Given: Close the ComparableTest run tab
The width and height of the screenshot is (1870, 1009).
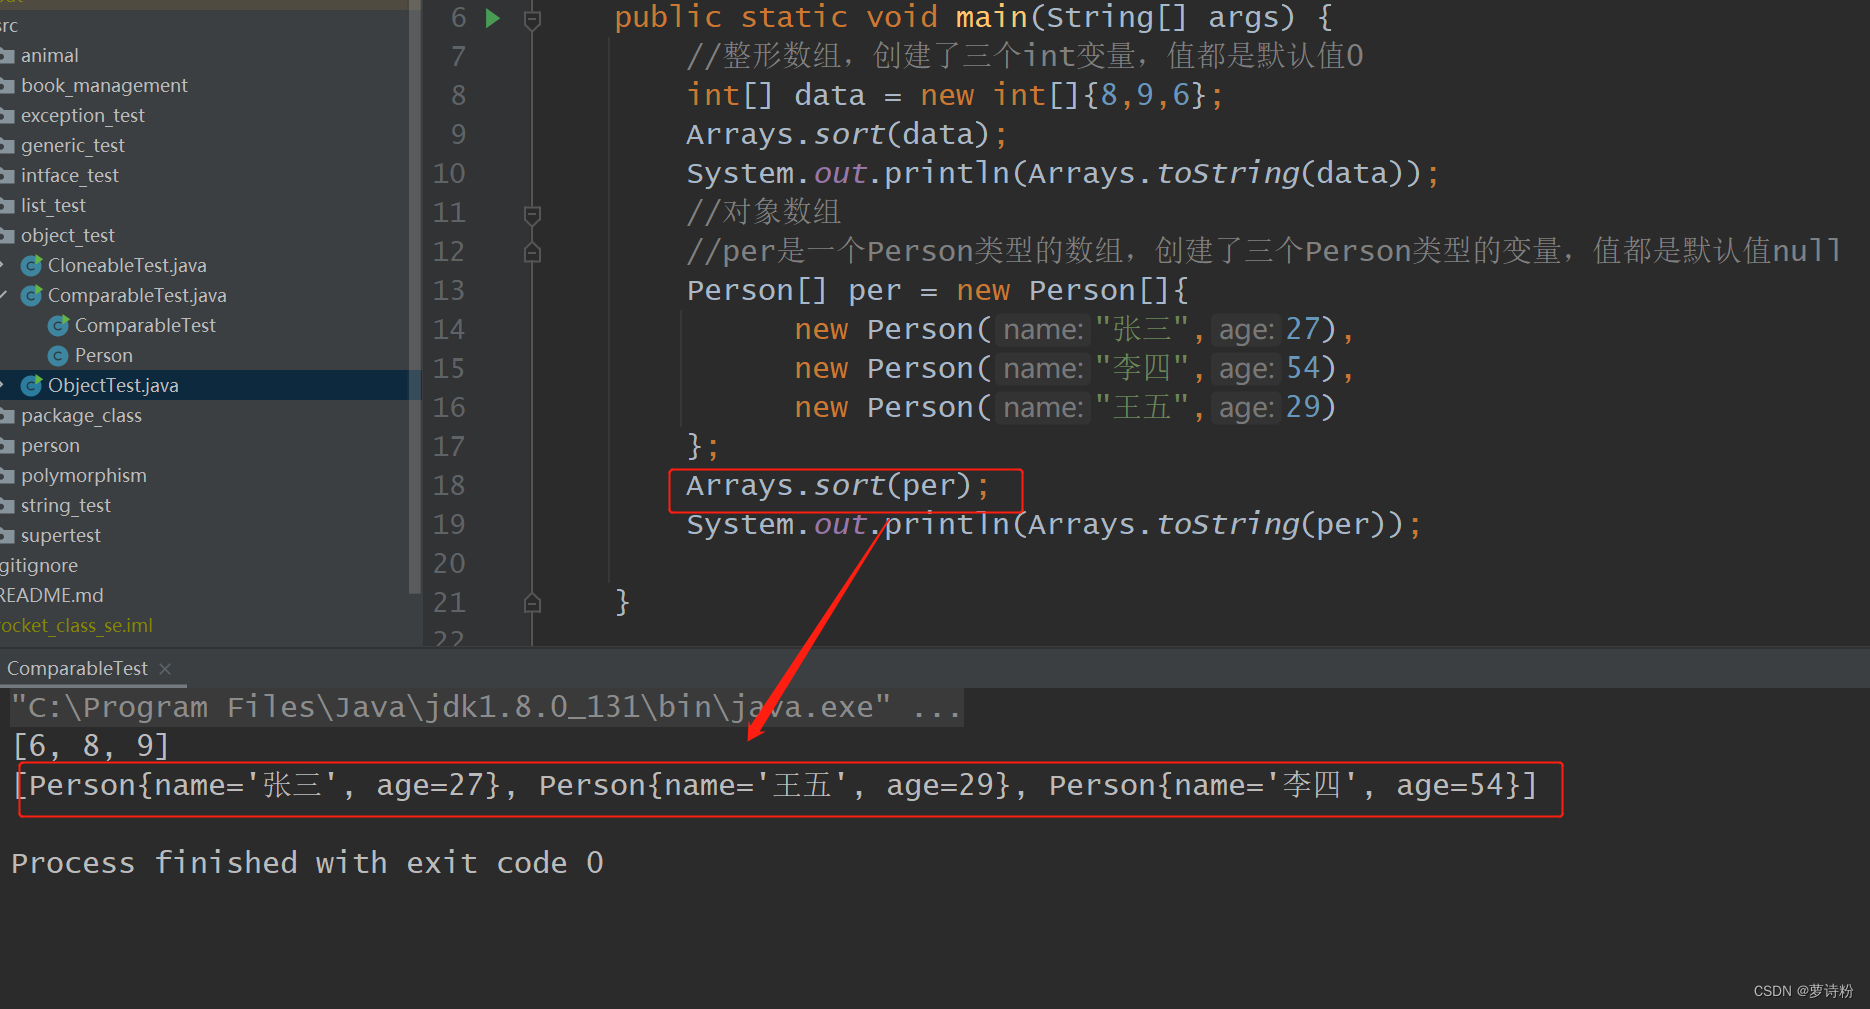Looking at the screenshot, I should click(165, 669).
